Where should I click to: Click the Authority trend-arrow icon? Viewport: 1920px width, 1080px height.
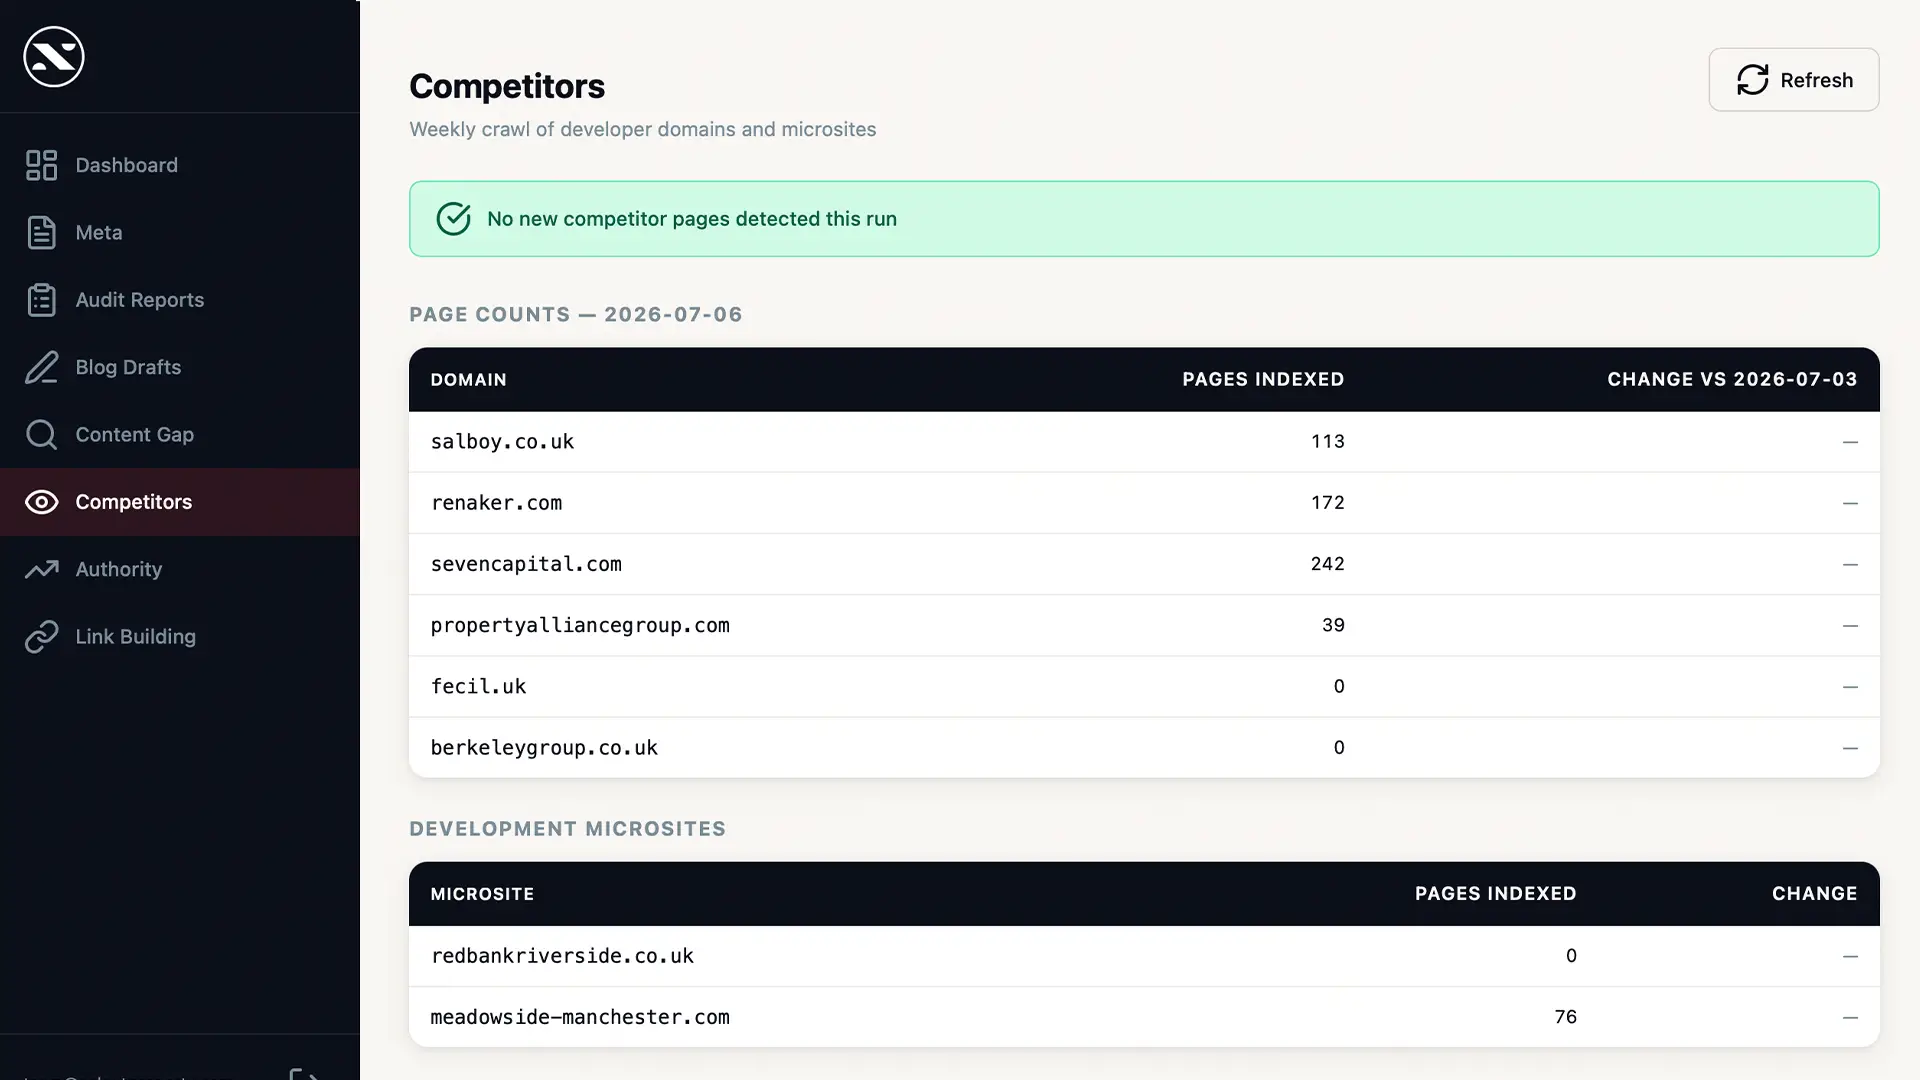pyautogui.click(x=41, y=569)
